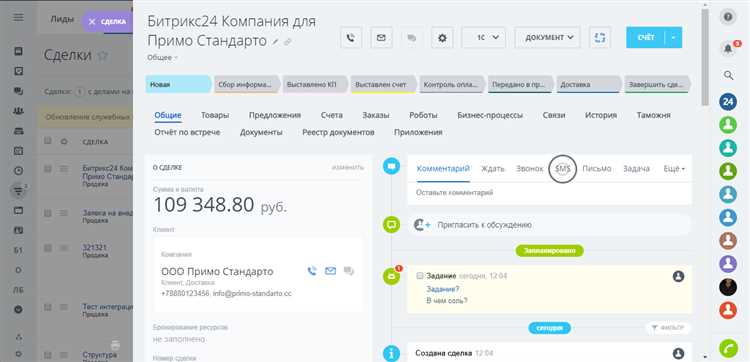Click green phone call button at bottom right
This screenshot has width=750, height=362.
tap(728, 349)
